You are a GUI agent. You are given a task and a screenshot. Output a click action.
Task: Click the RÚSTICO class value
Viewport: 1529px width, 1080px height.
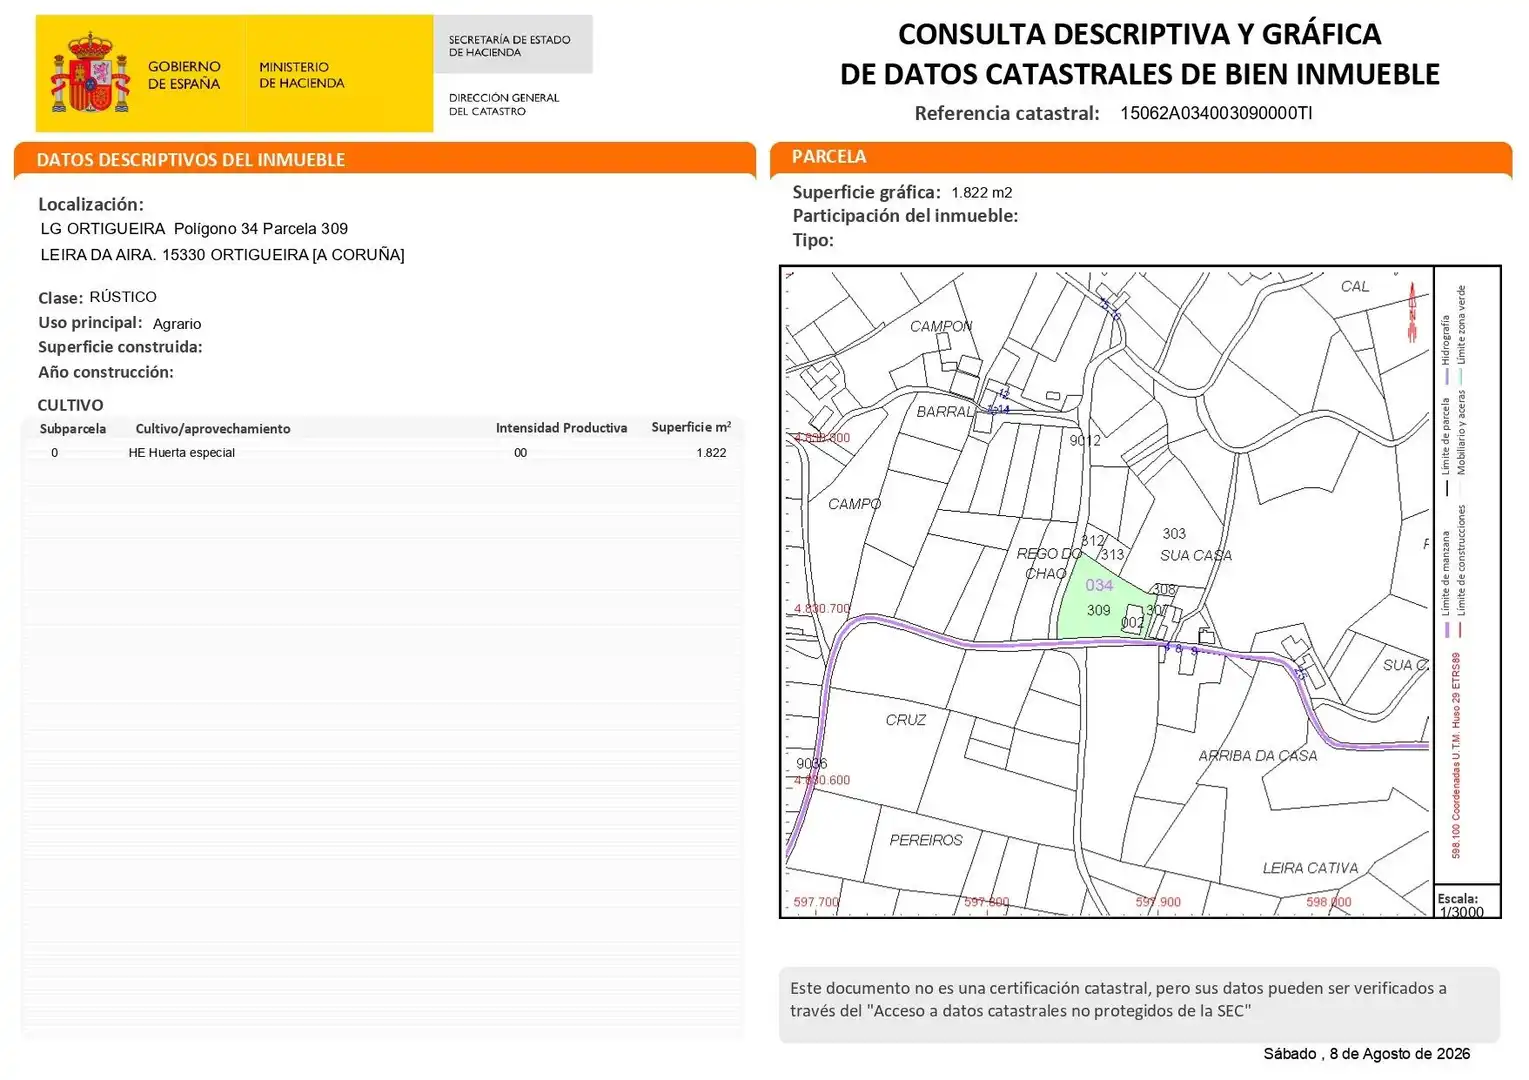[x=123, y=297]
